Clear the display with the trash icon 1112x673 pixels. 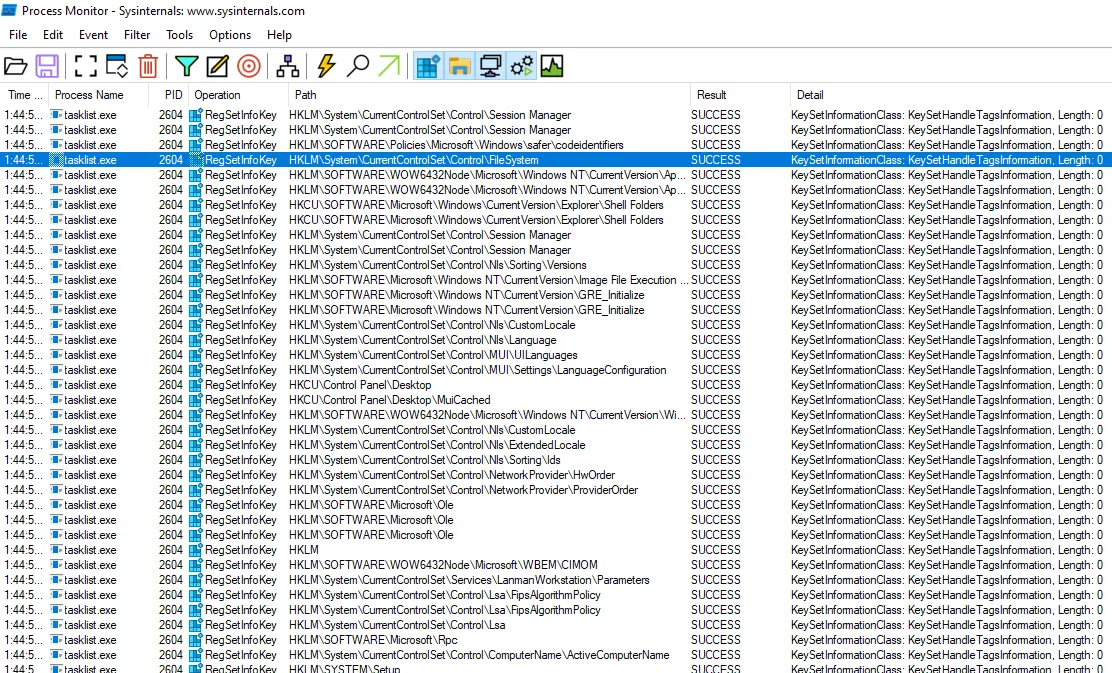pos(148,66)
